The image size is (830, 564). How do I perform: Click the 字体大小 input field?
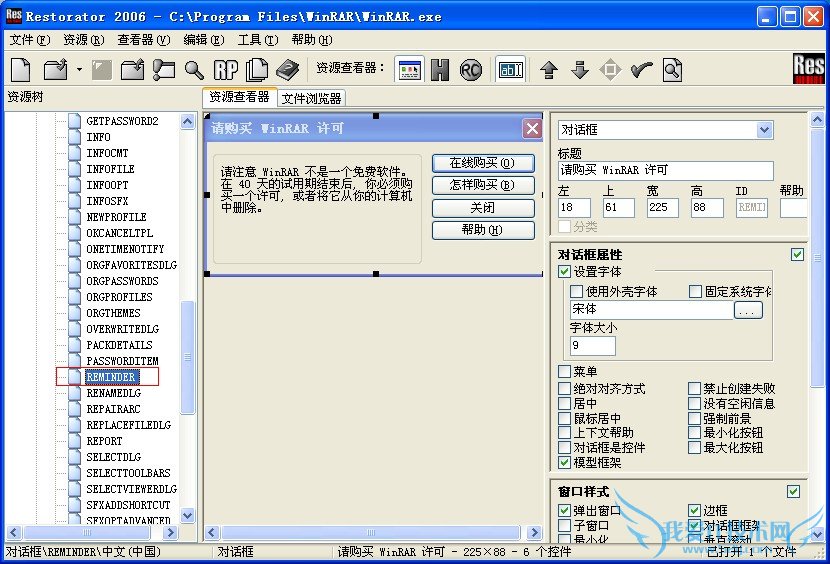[x=593, y=346]
